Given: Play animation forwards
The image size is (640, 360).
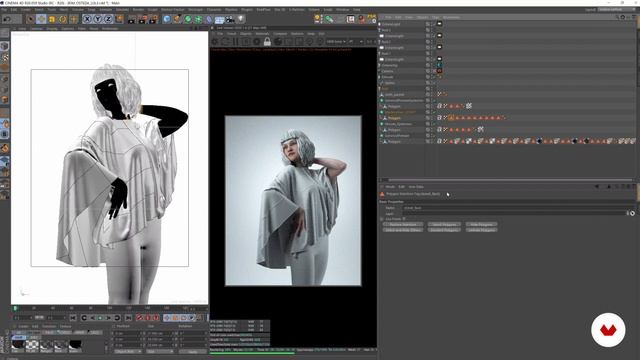Looking at the screenshot, I should coord(100,318).
